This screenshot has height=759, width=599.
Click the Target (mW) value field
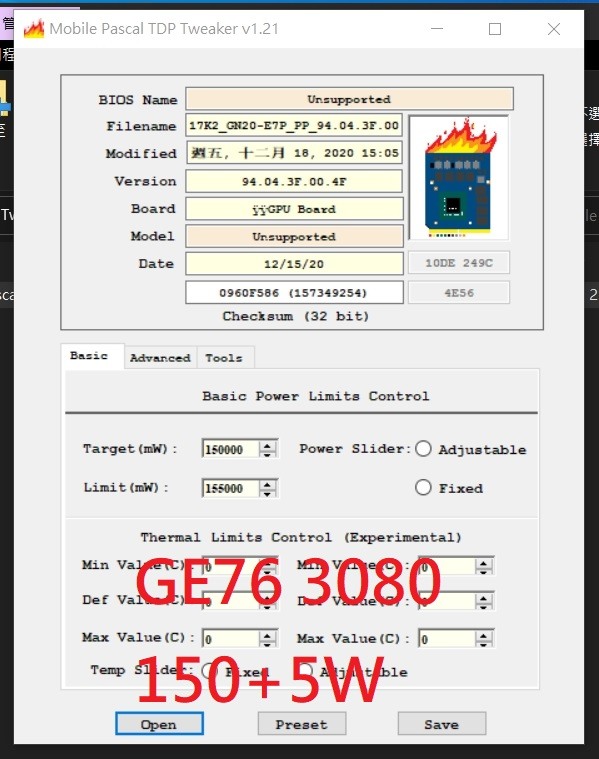(x=230, y=449)
